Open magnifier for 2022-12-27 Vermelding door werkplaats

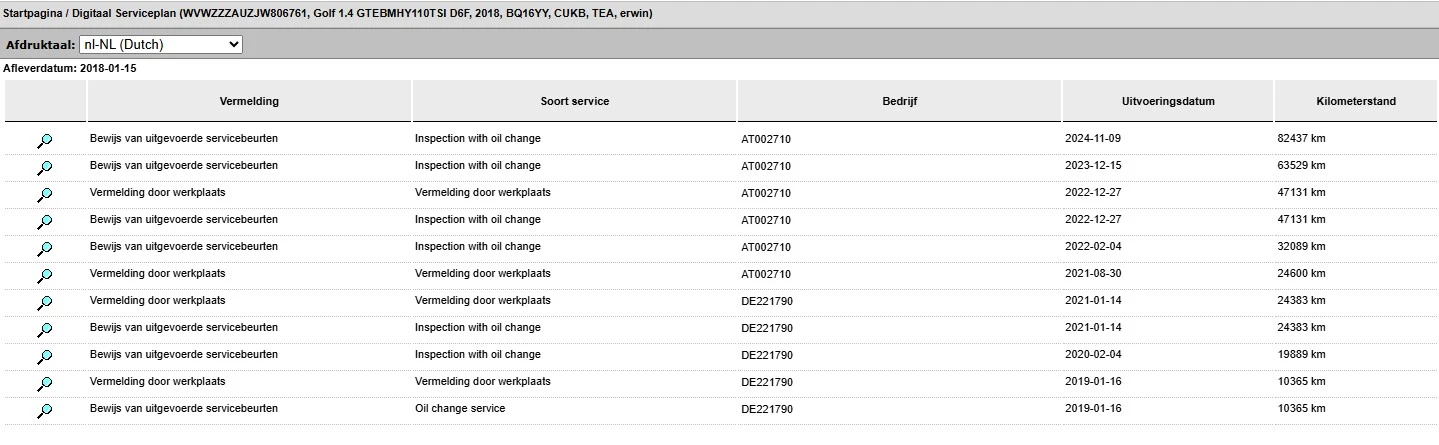click(45, 195)
